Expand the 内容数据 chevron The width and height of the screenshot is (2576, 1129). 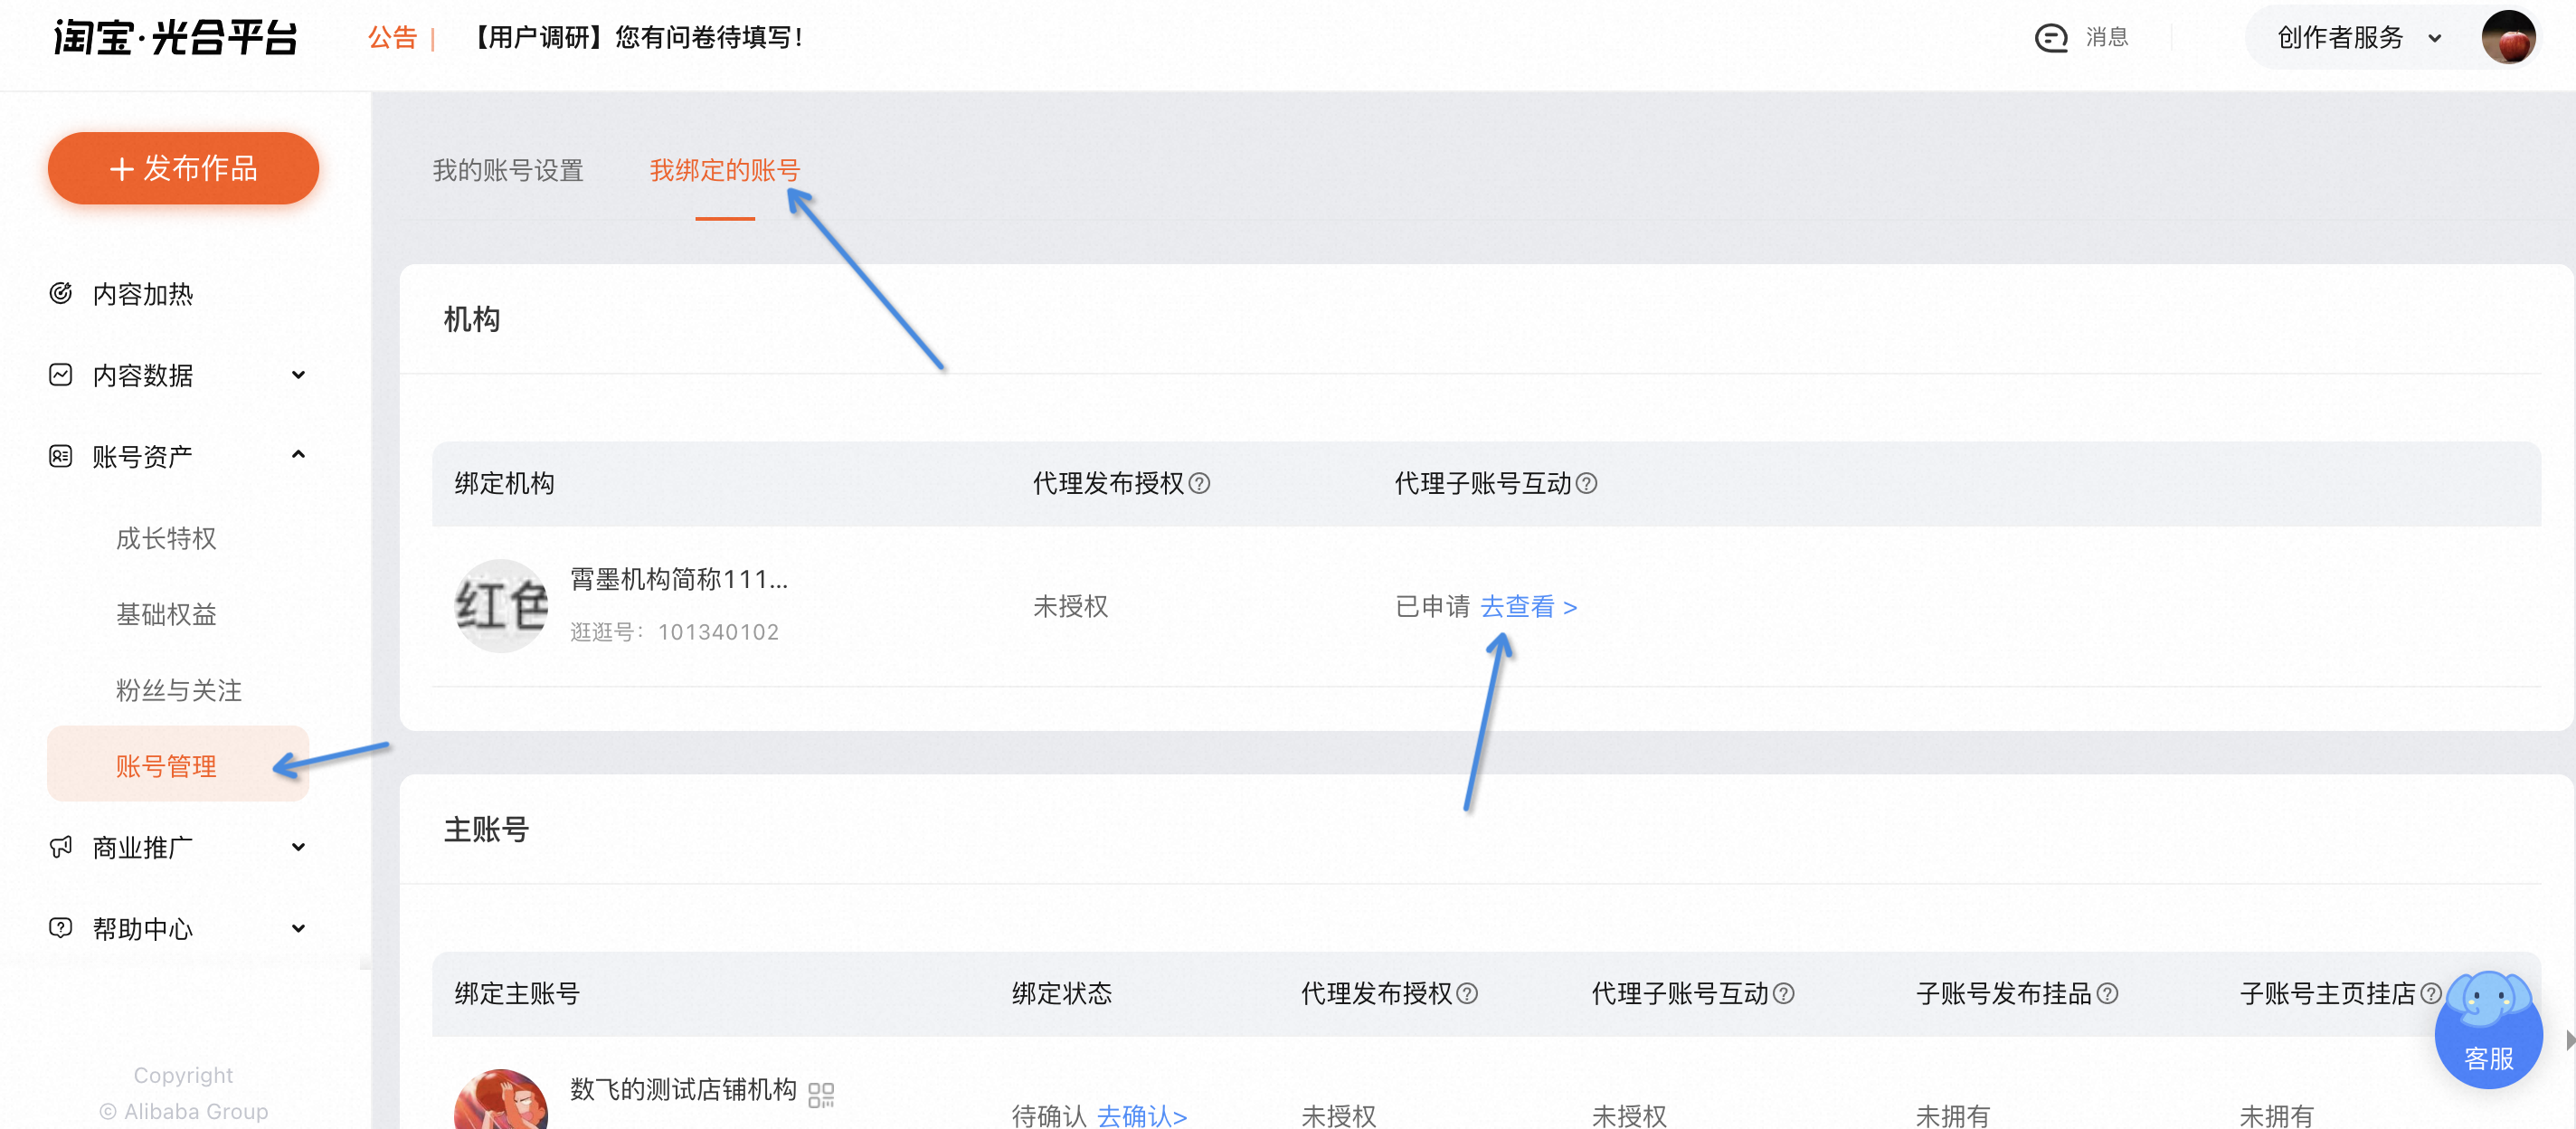click(298, 375)
